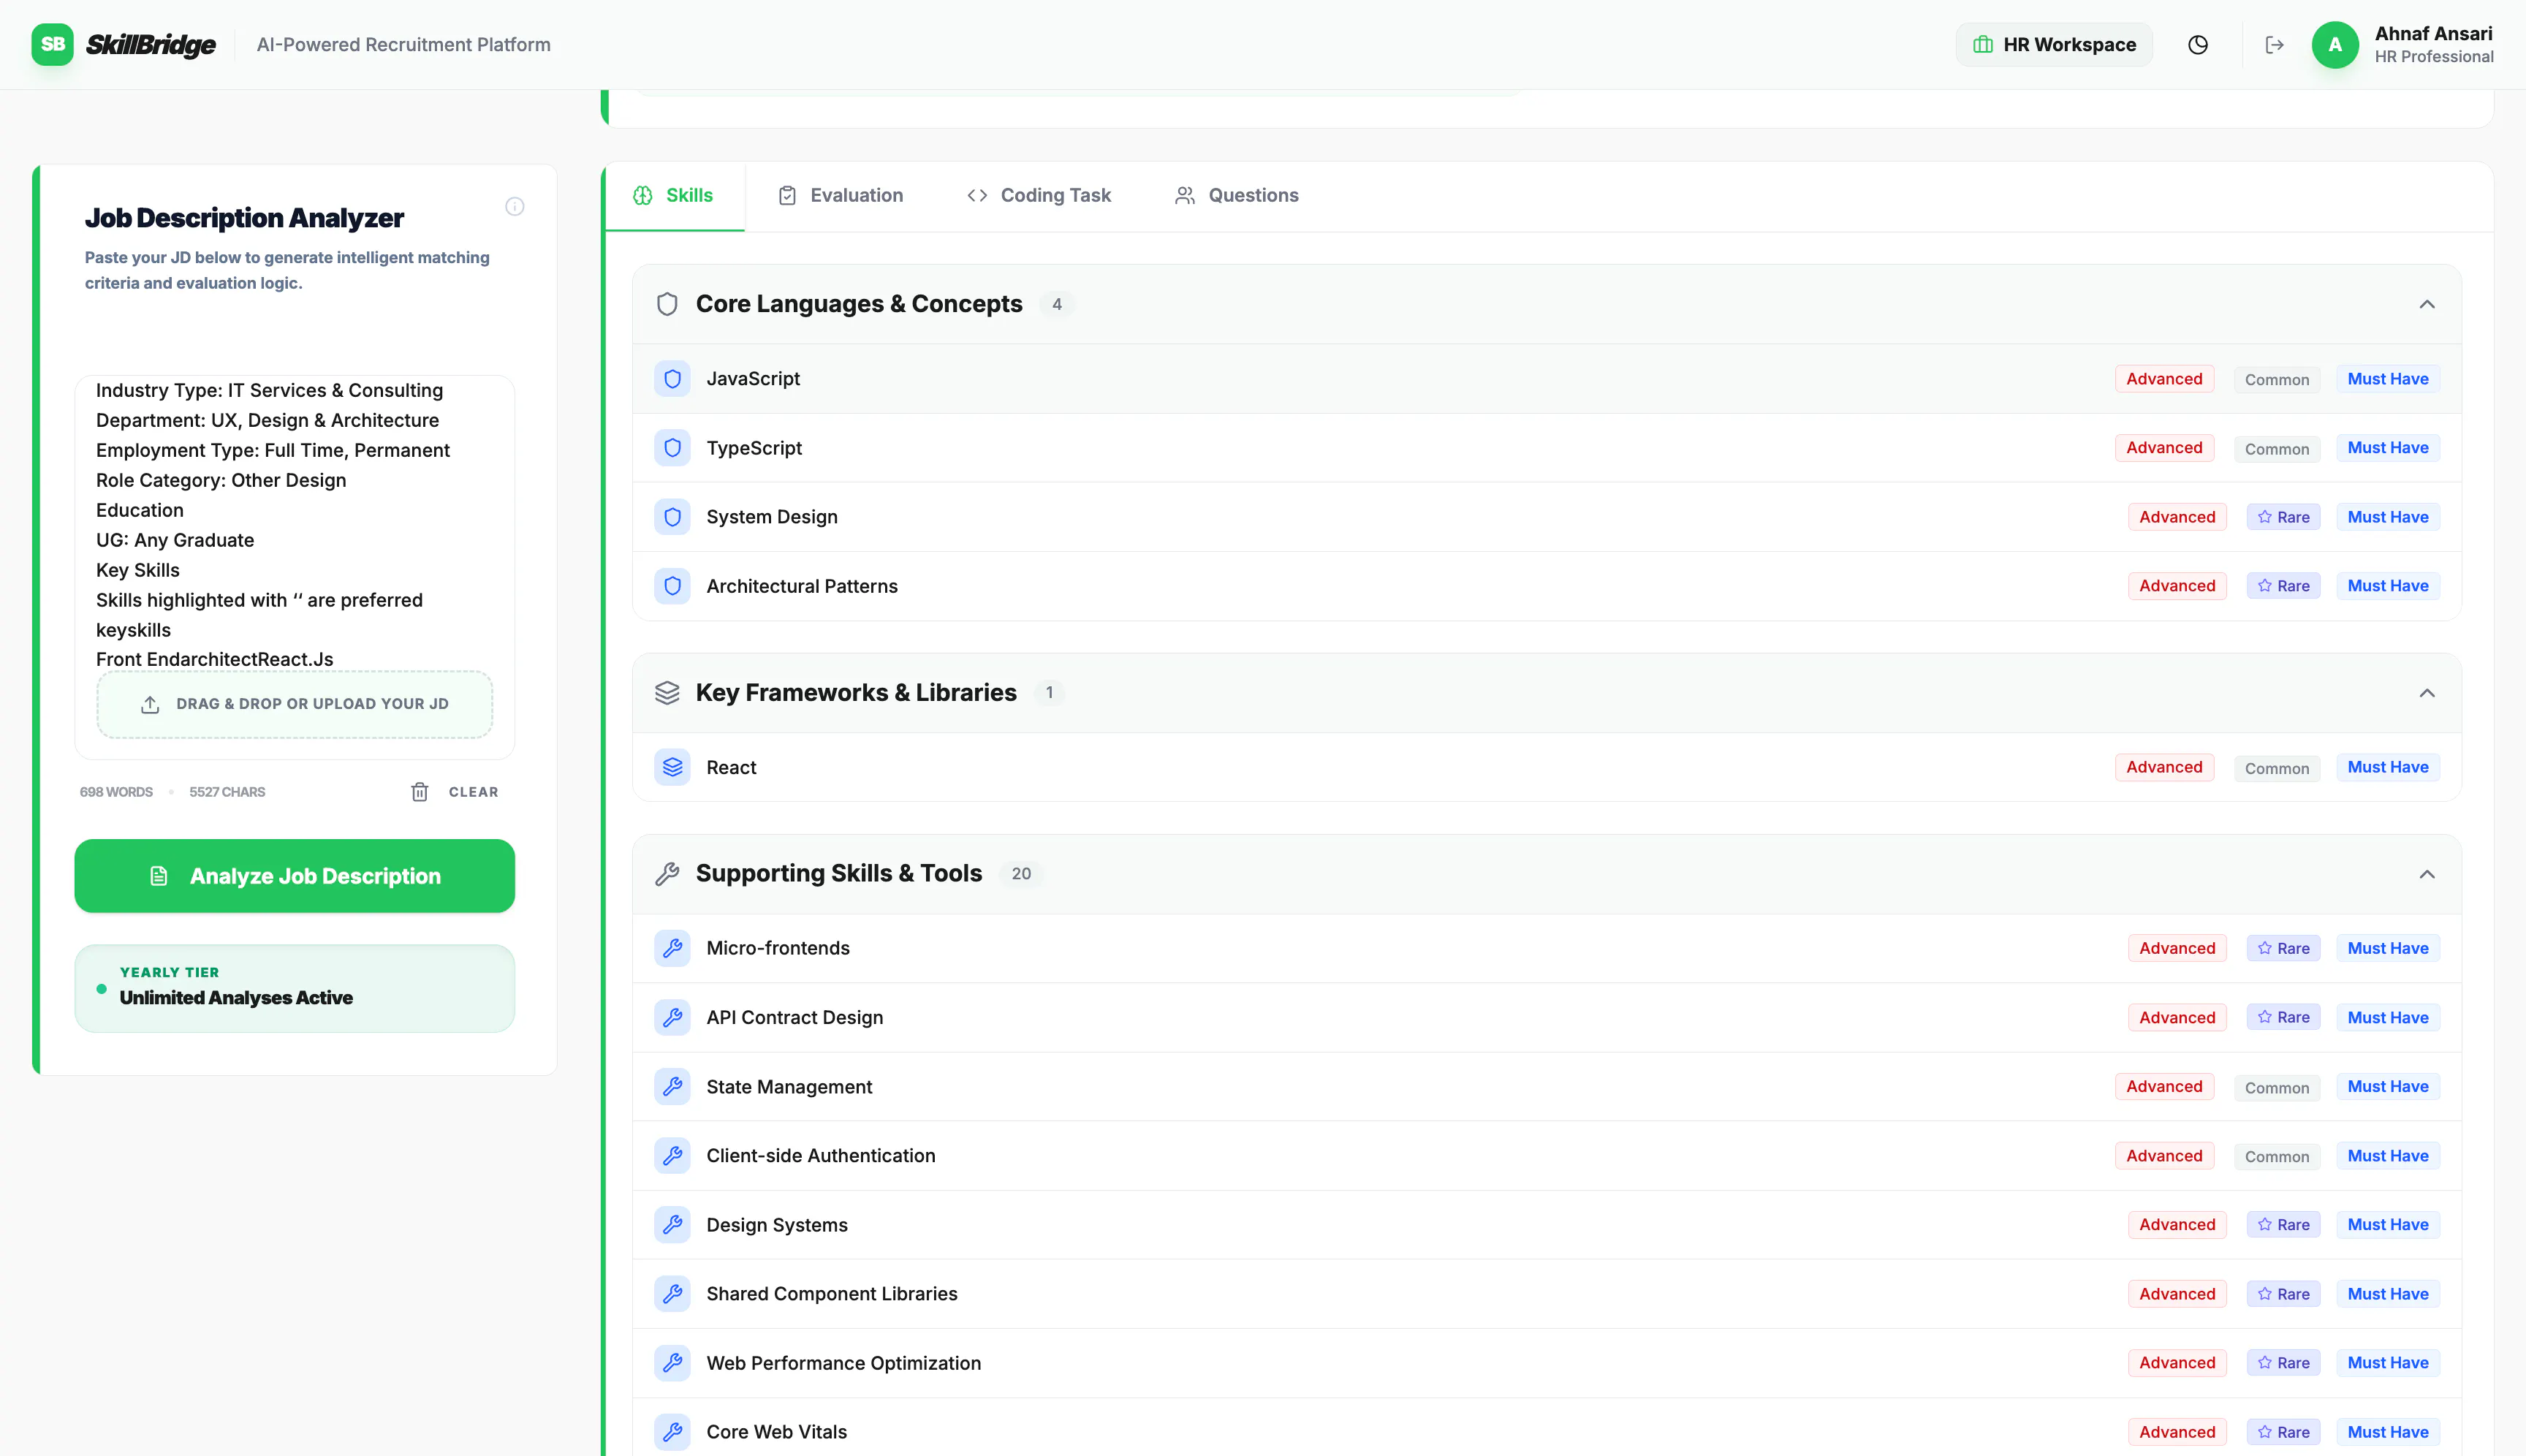Click the wrench icon beside API Contract Design
This screenshot has height=1456, width=2526.
672,1017
